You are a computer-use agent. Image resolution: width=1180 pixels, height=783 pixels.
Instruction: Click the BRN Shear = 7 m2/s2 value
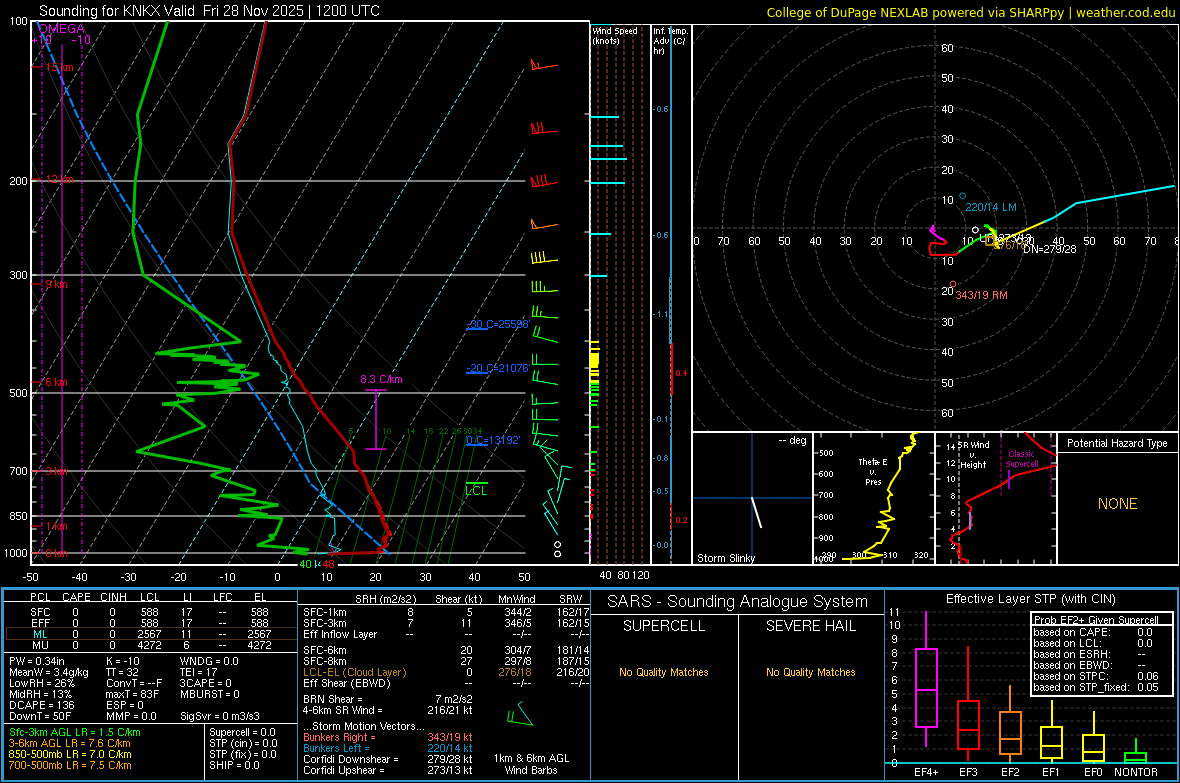tap(388, 699)
